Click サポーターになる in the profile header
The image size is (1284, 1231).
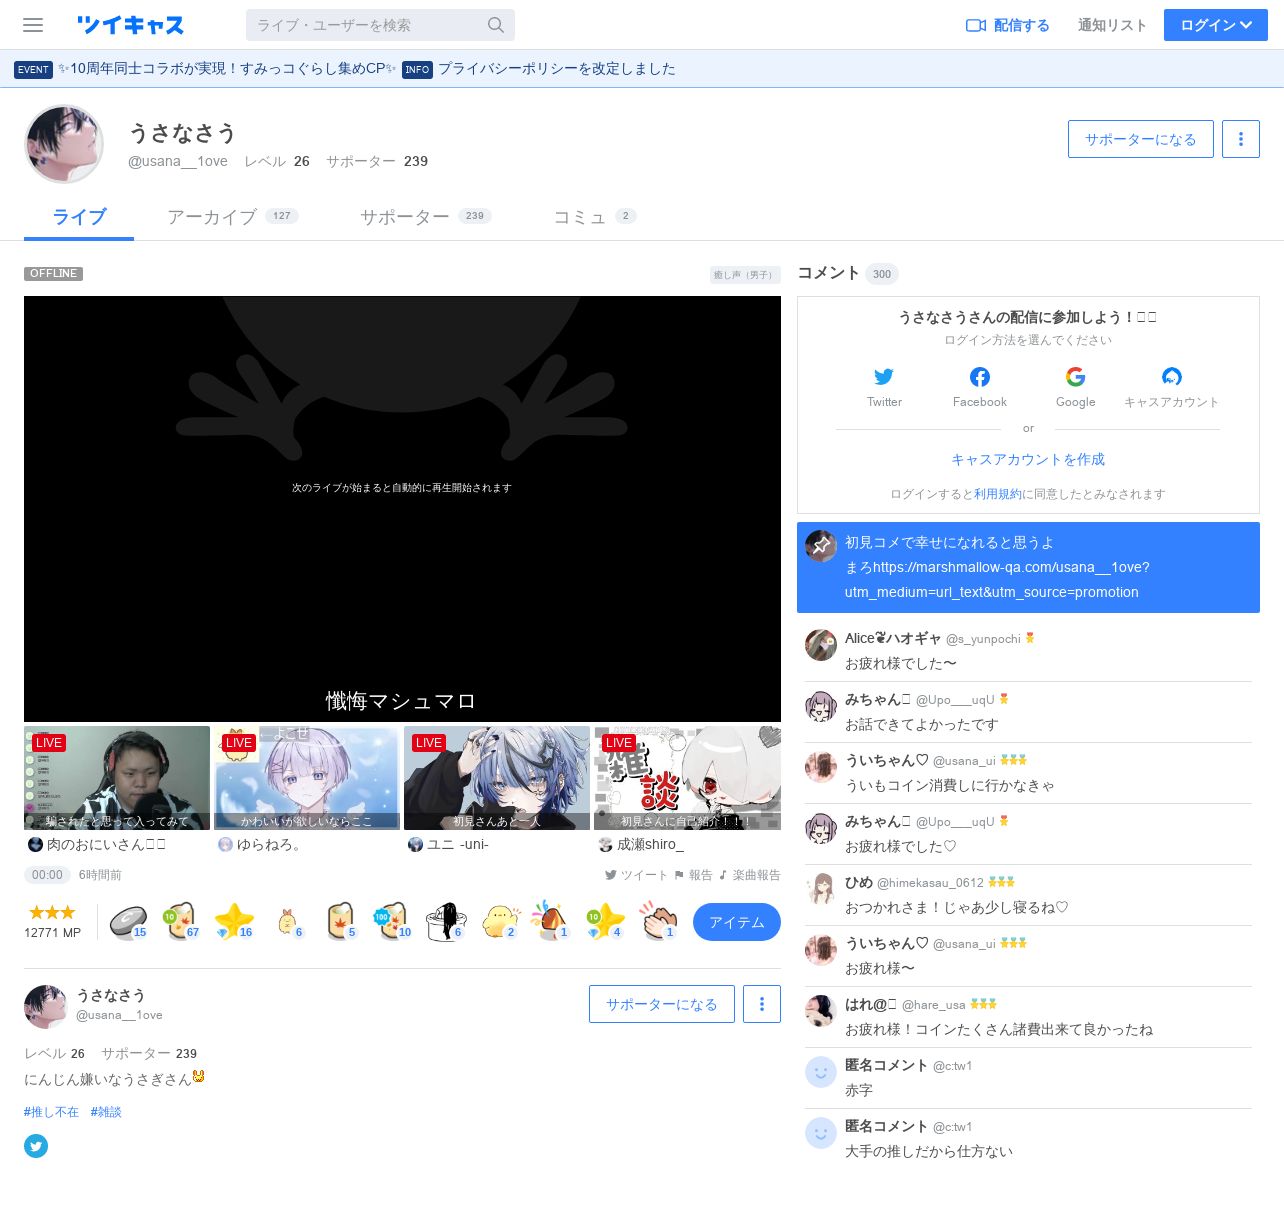pos(1141,139)
